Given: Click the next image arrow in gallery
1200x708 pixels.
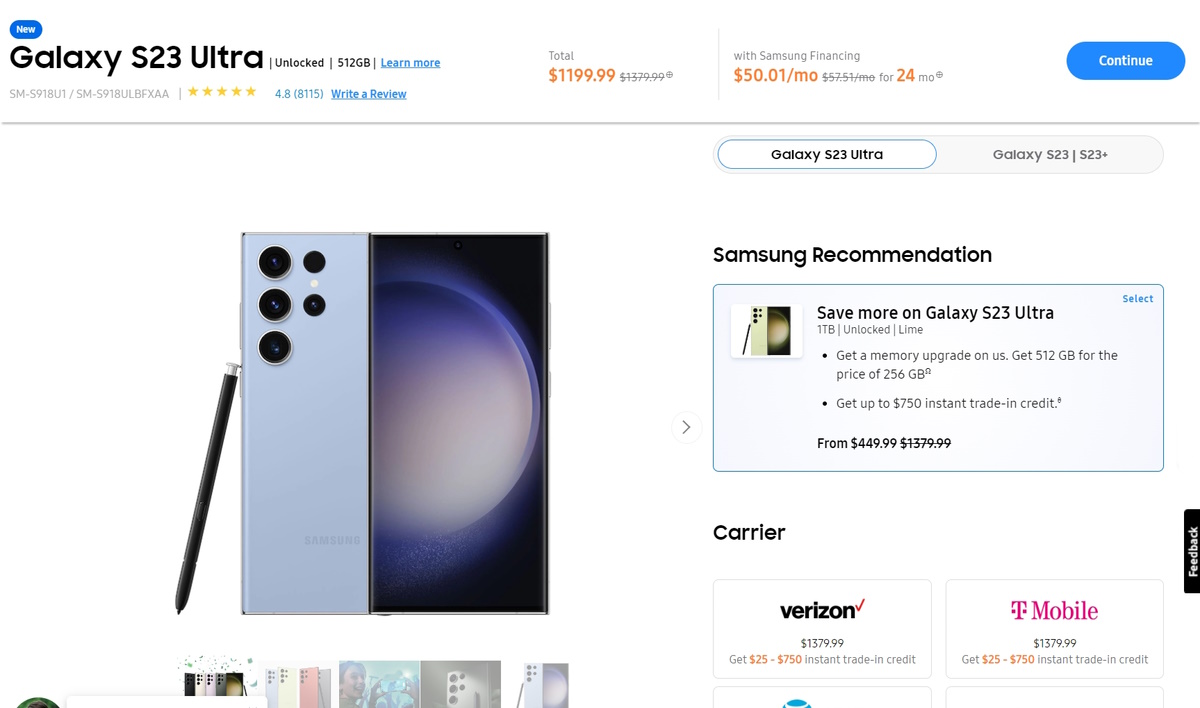Looking at the screenshot, I should (x=686, y=427).
